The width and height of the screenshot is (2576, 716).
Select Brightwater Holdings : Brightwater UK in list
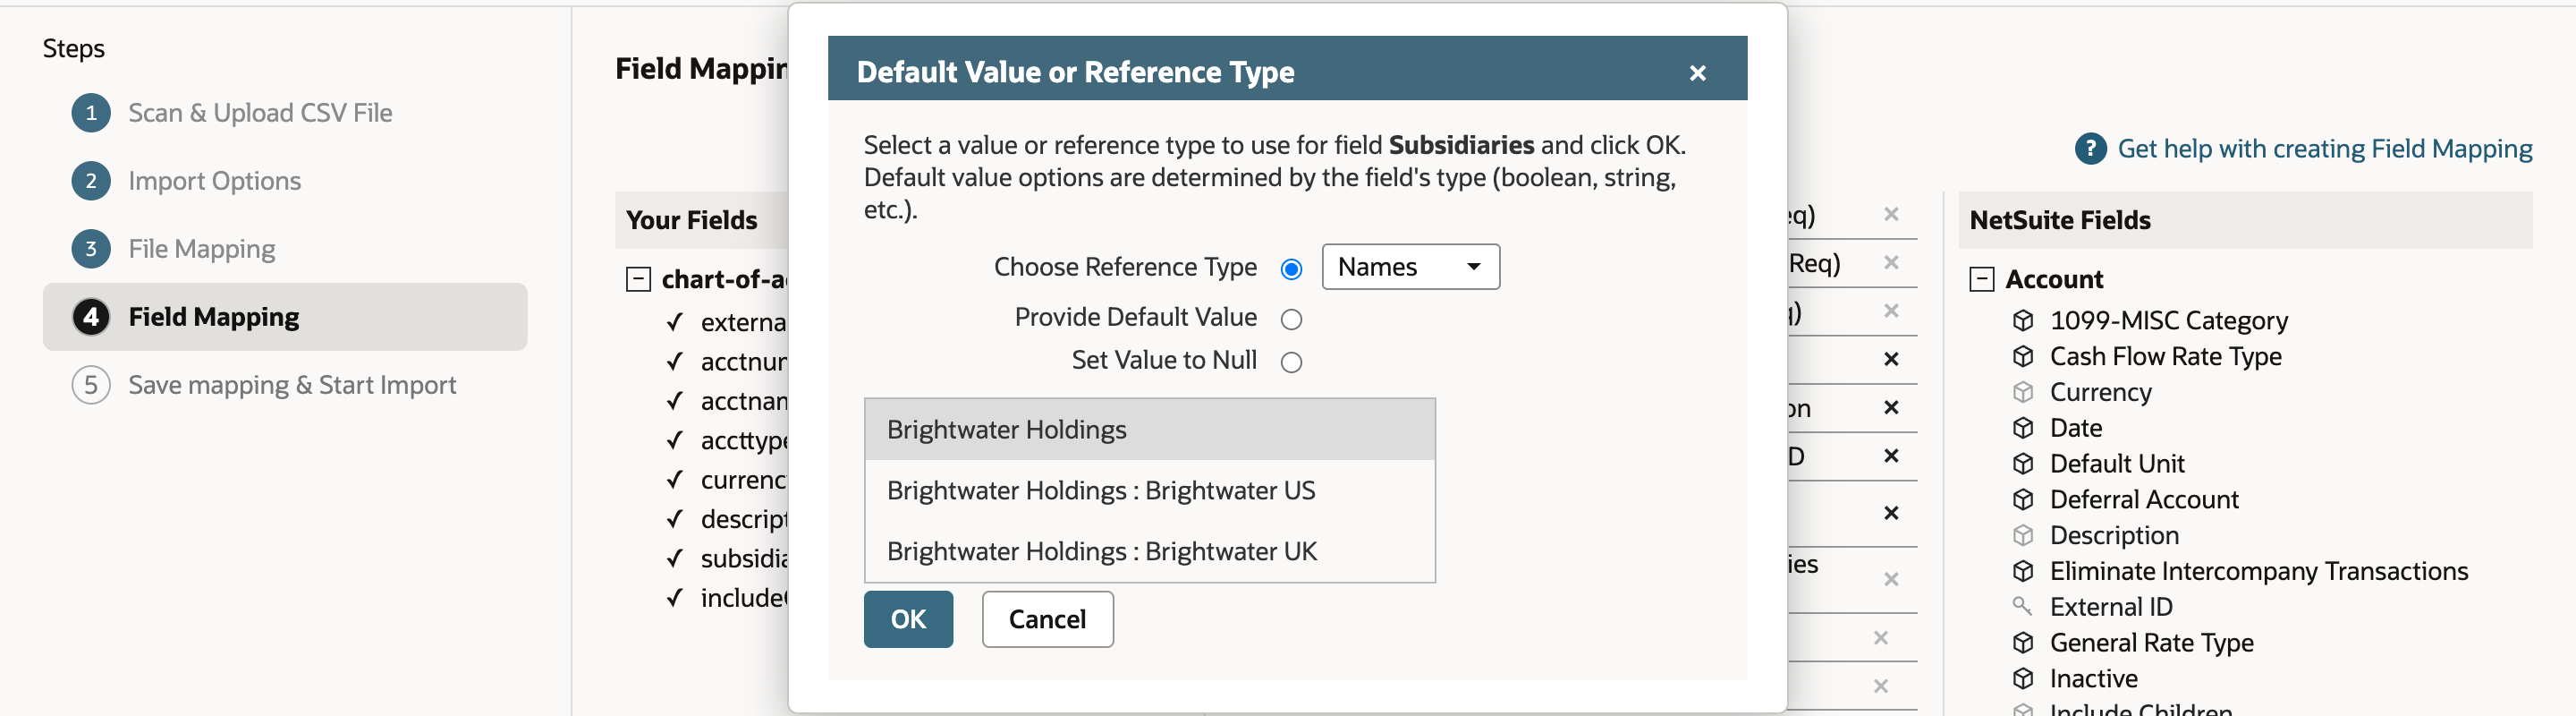click(x=1149, y=552)
